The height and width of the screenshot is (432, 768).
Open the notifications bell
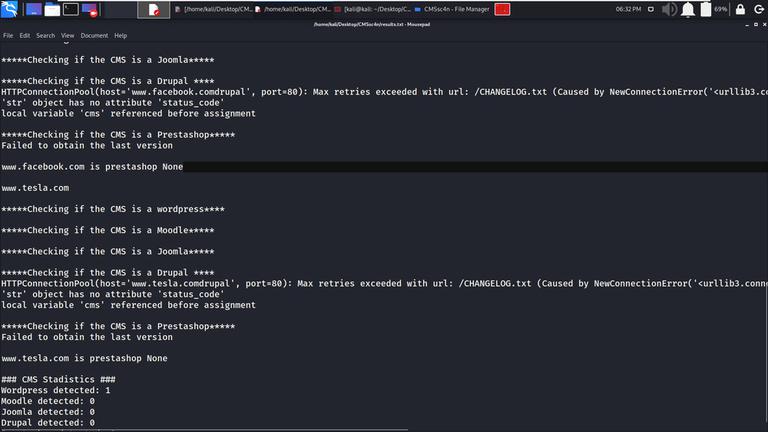[x=688, y=9]
